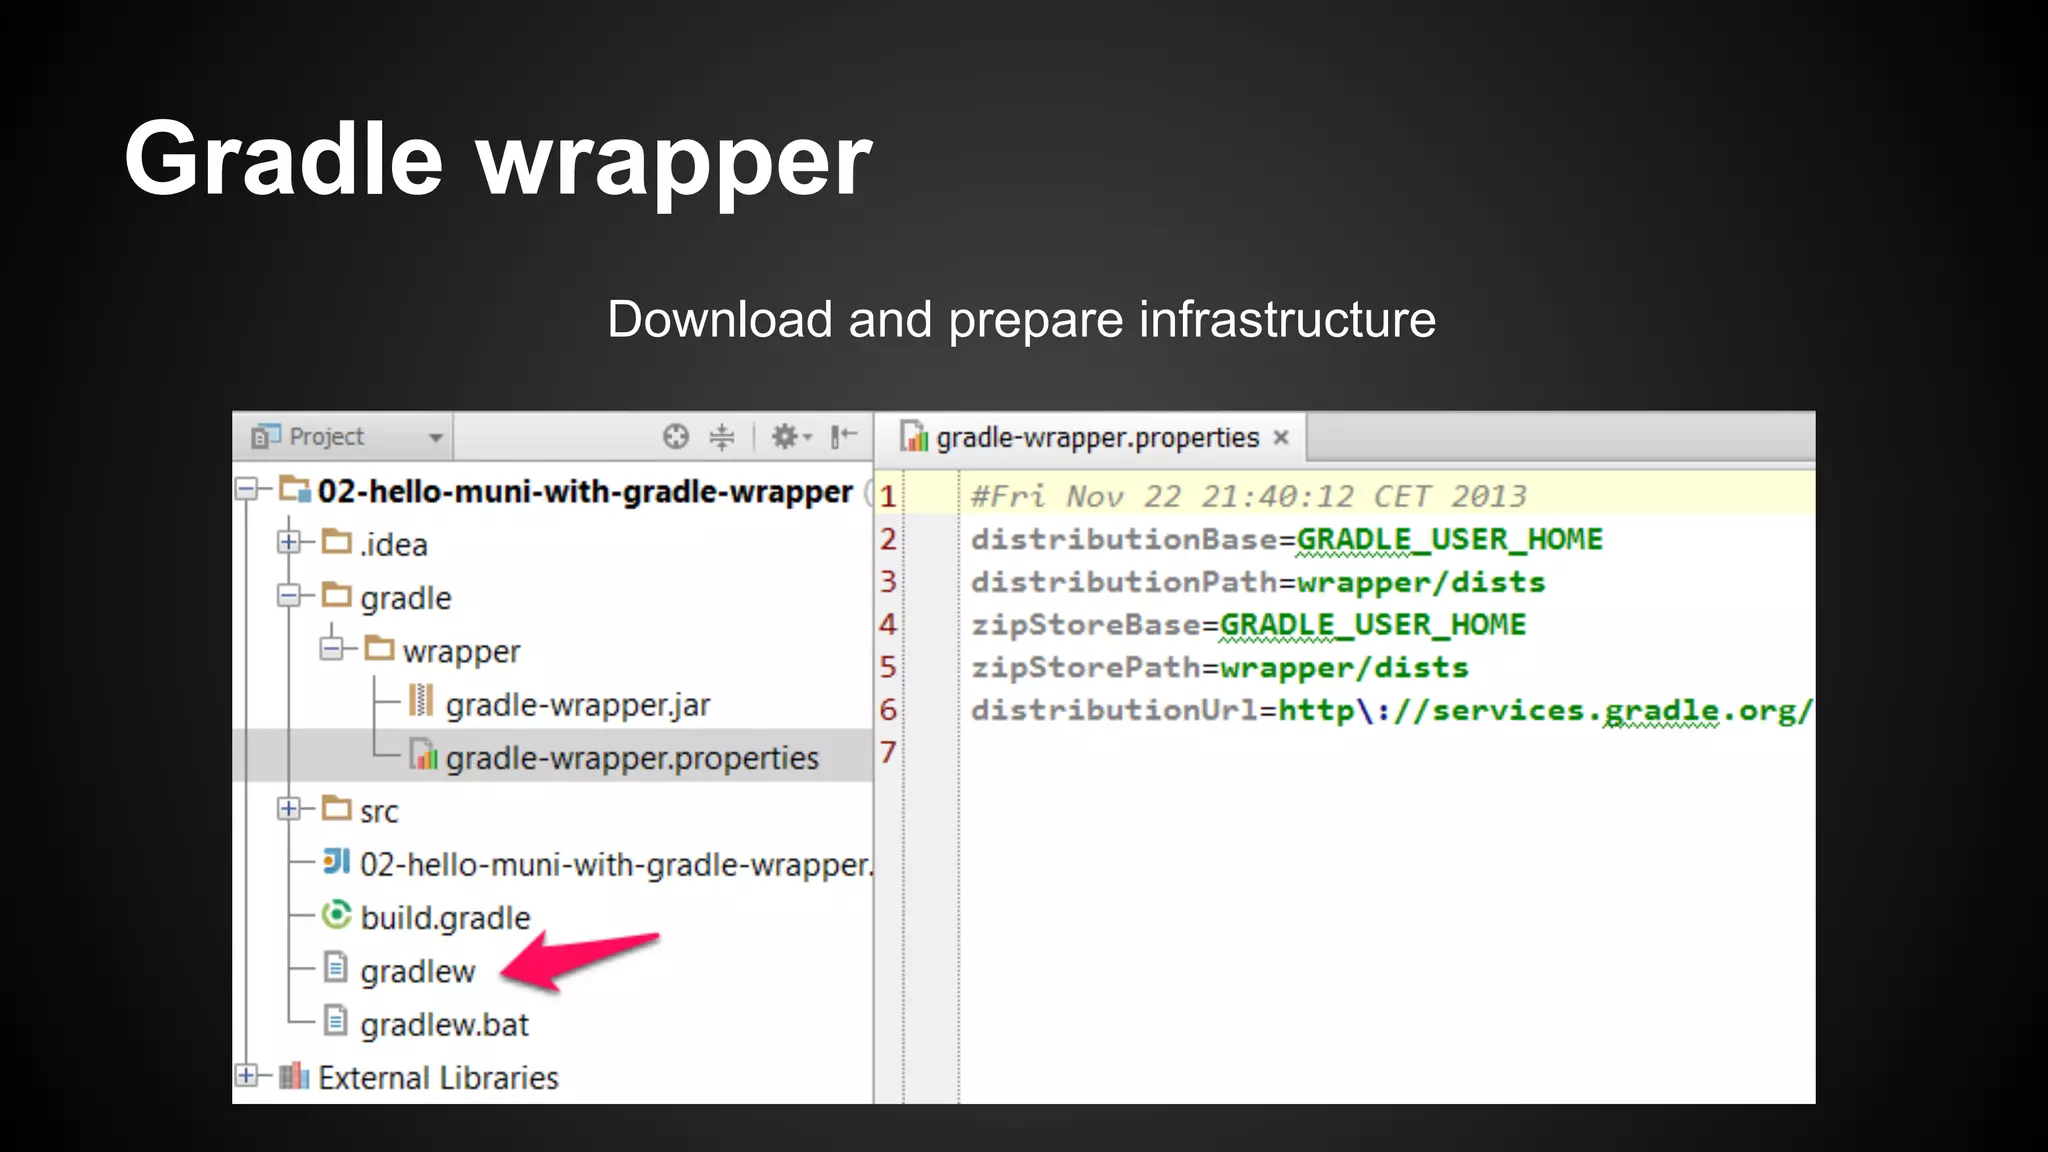Click the wrapper/dists value on line 5
2048x1152 pixels.
coord(1344,667)
